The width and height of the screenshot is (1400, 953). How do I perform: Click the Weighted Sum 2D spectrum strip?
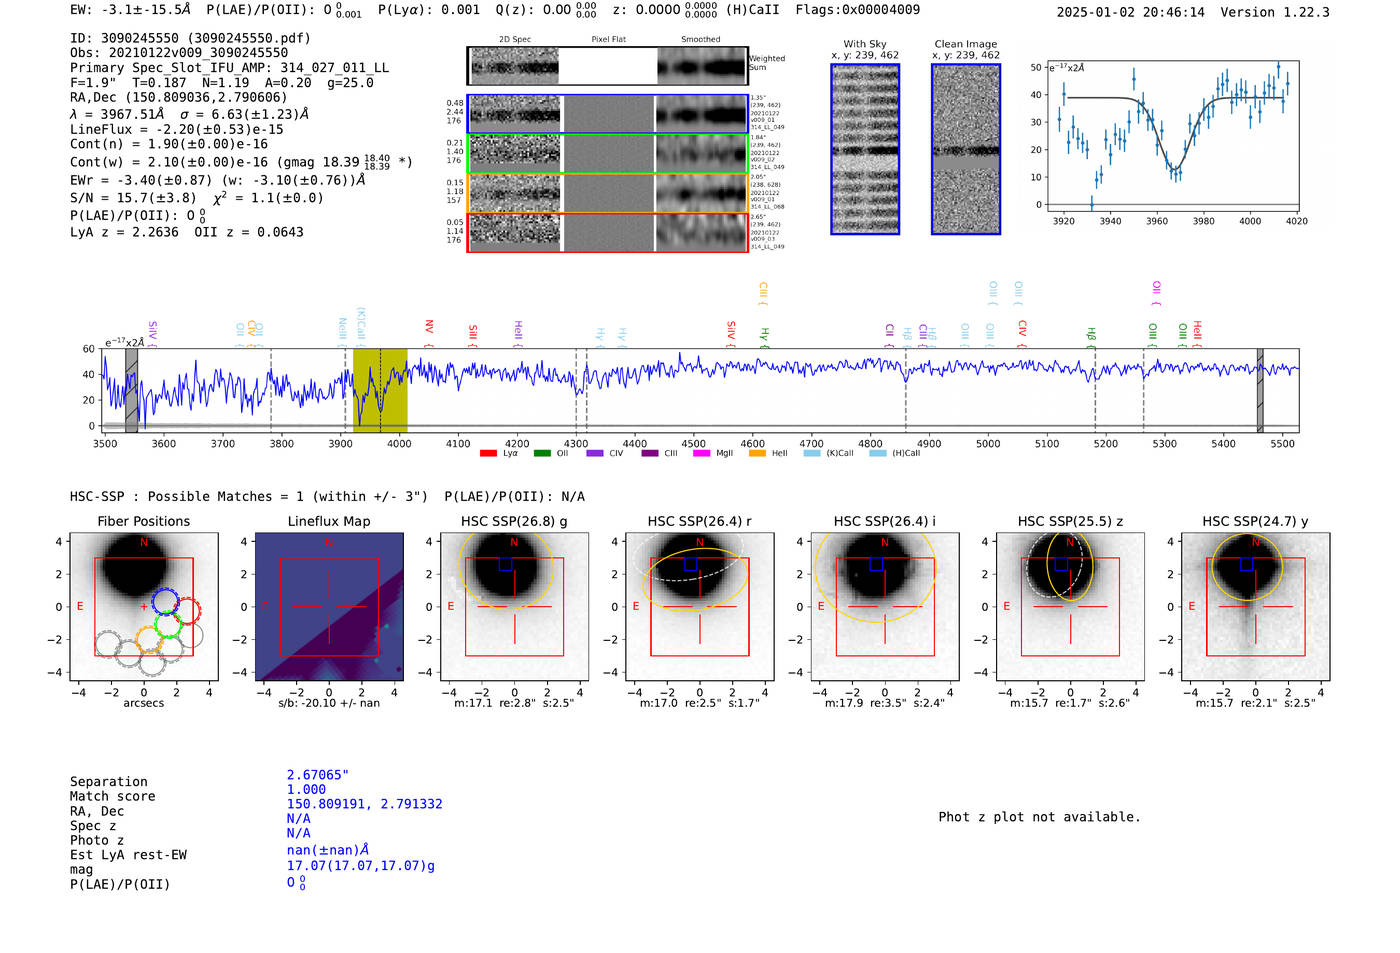coord(608,66)
